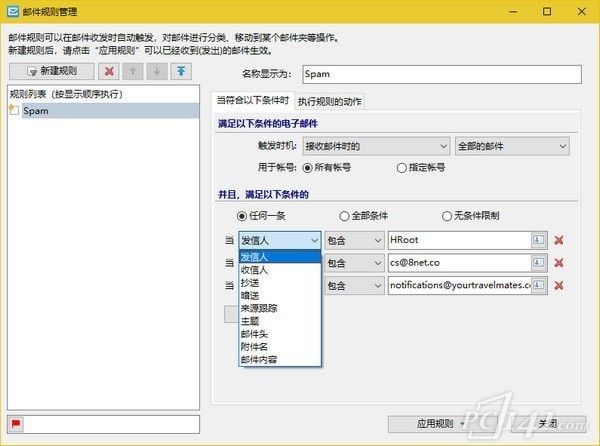Move the rule up with the up arrow icon
The width and height of the screenshot is (600, 446).
coord(133,71)
